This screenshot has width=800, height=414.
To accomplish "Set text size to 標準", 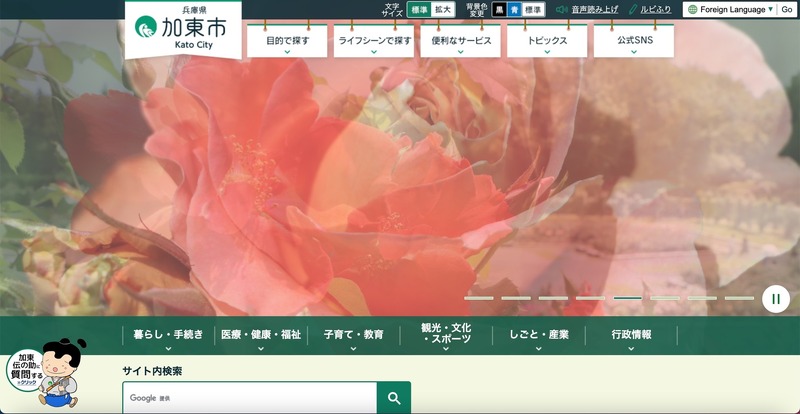I will (x=419, y=9).
